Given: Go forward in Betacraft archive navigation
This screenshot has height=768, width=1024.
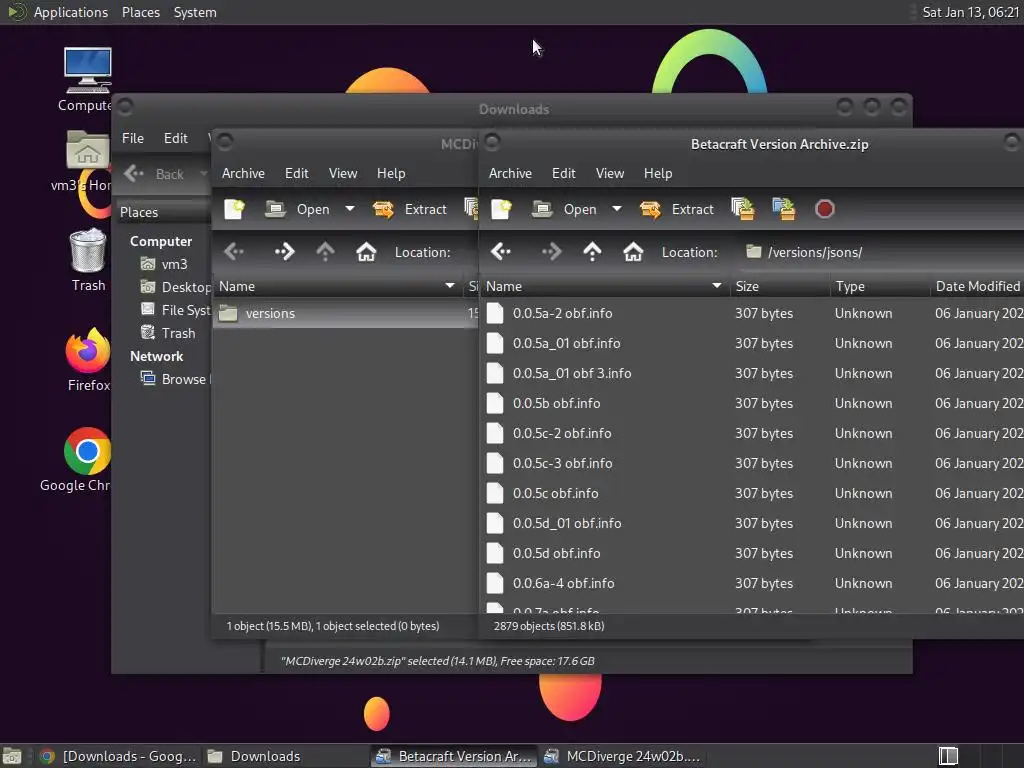Looking at the screenshot, I should (x=551, y=252).
